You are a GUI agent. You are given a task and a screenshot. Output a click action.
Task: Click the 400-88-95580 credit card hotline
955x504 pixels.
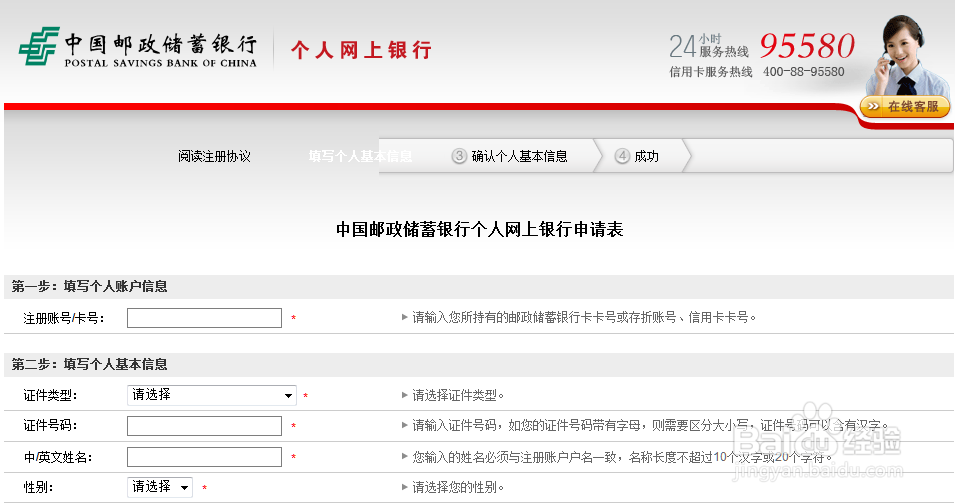[x=803, y=72]
